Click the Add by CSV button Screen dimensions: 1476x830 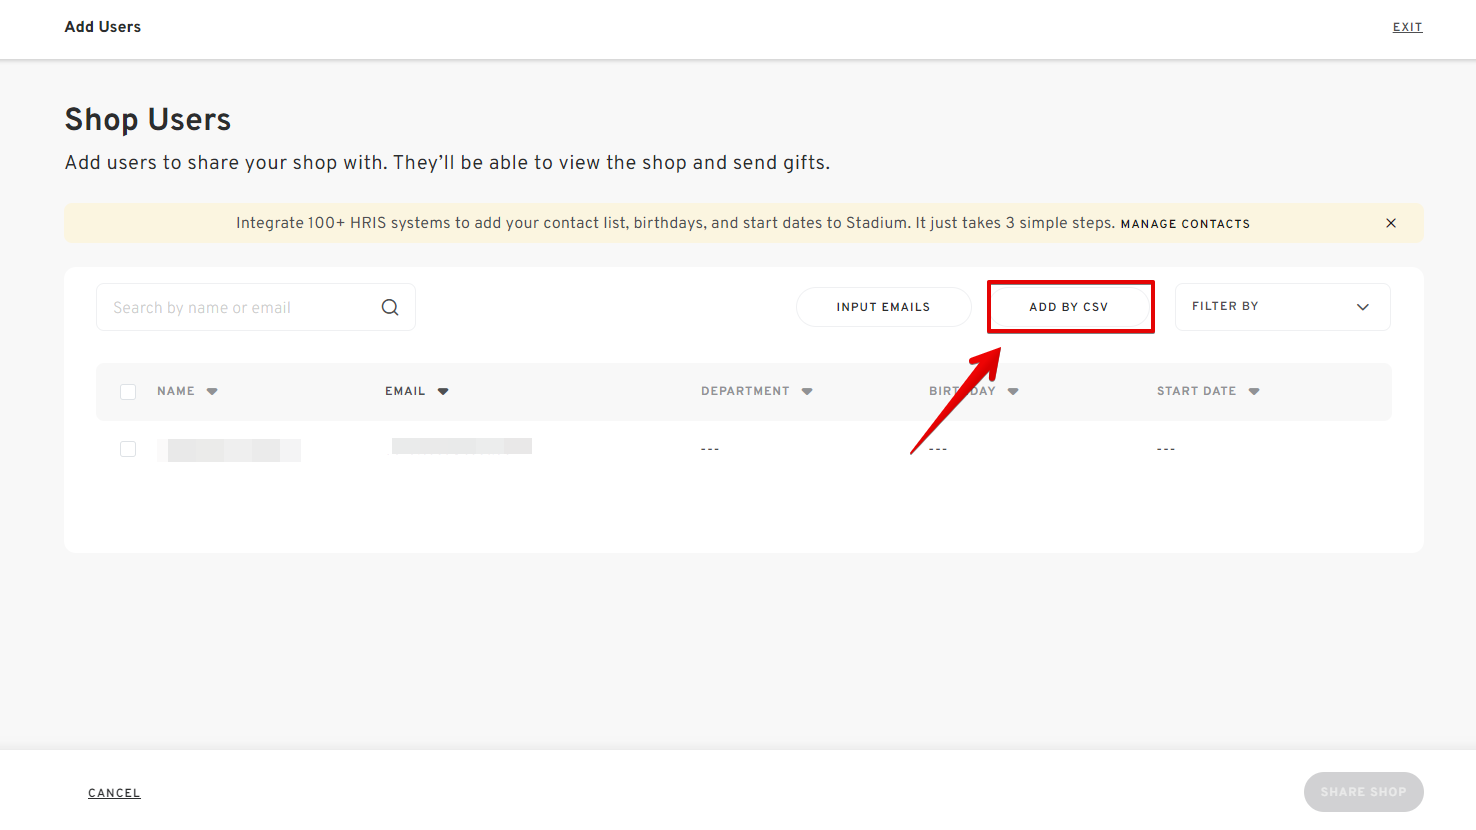coord(1069,307)
